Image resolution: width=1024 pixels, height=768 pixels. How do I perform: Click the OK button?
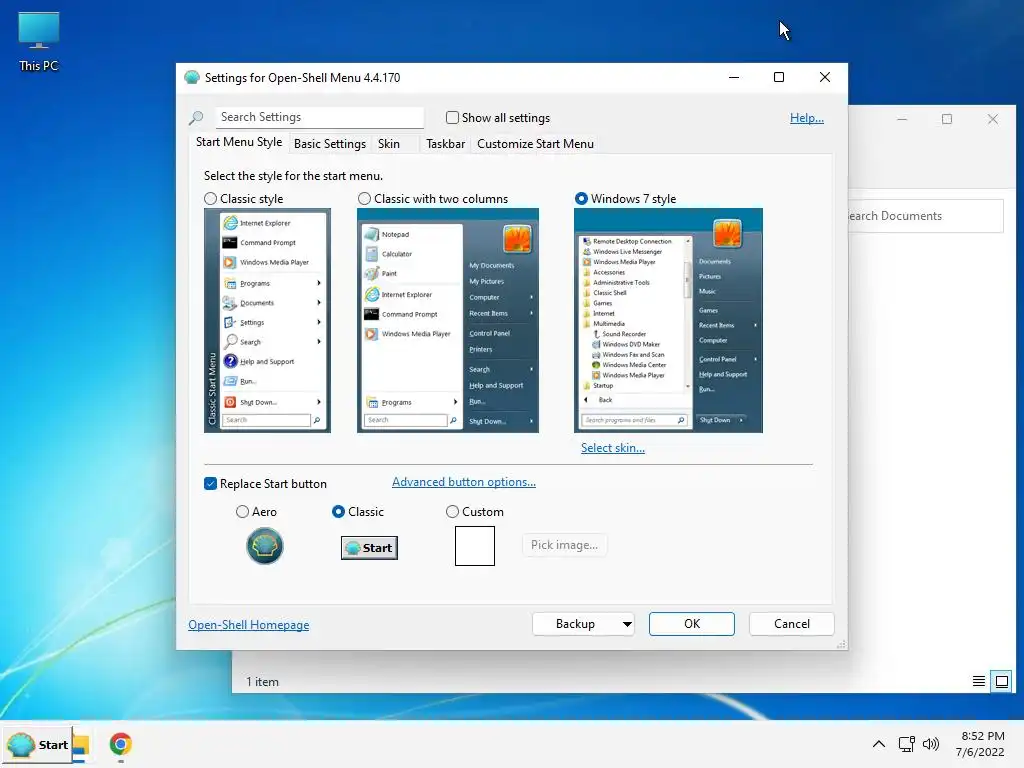point(692,624)
